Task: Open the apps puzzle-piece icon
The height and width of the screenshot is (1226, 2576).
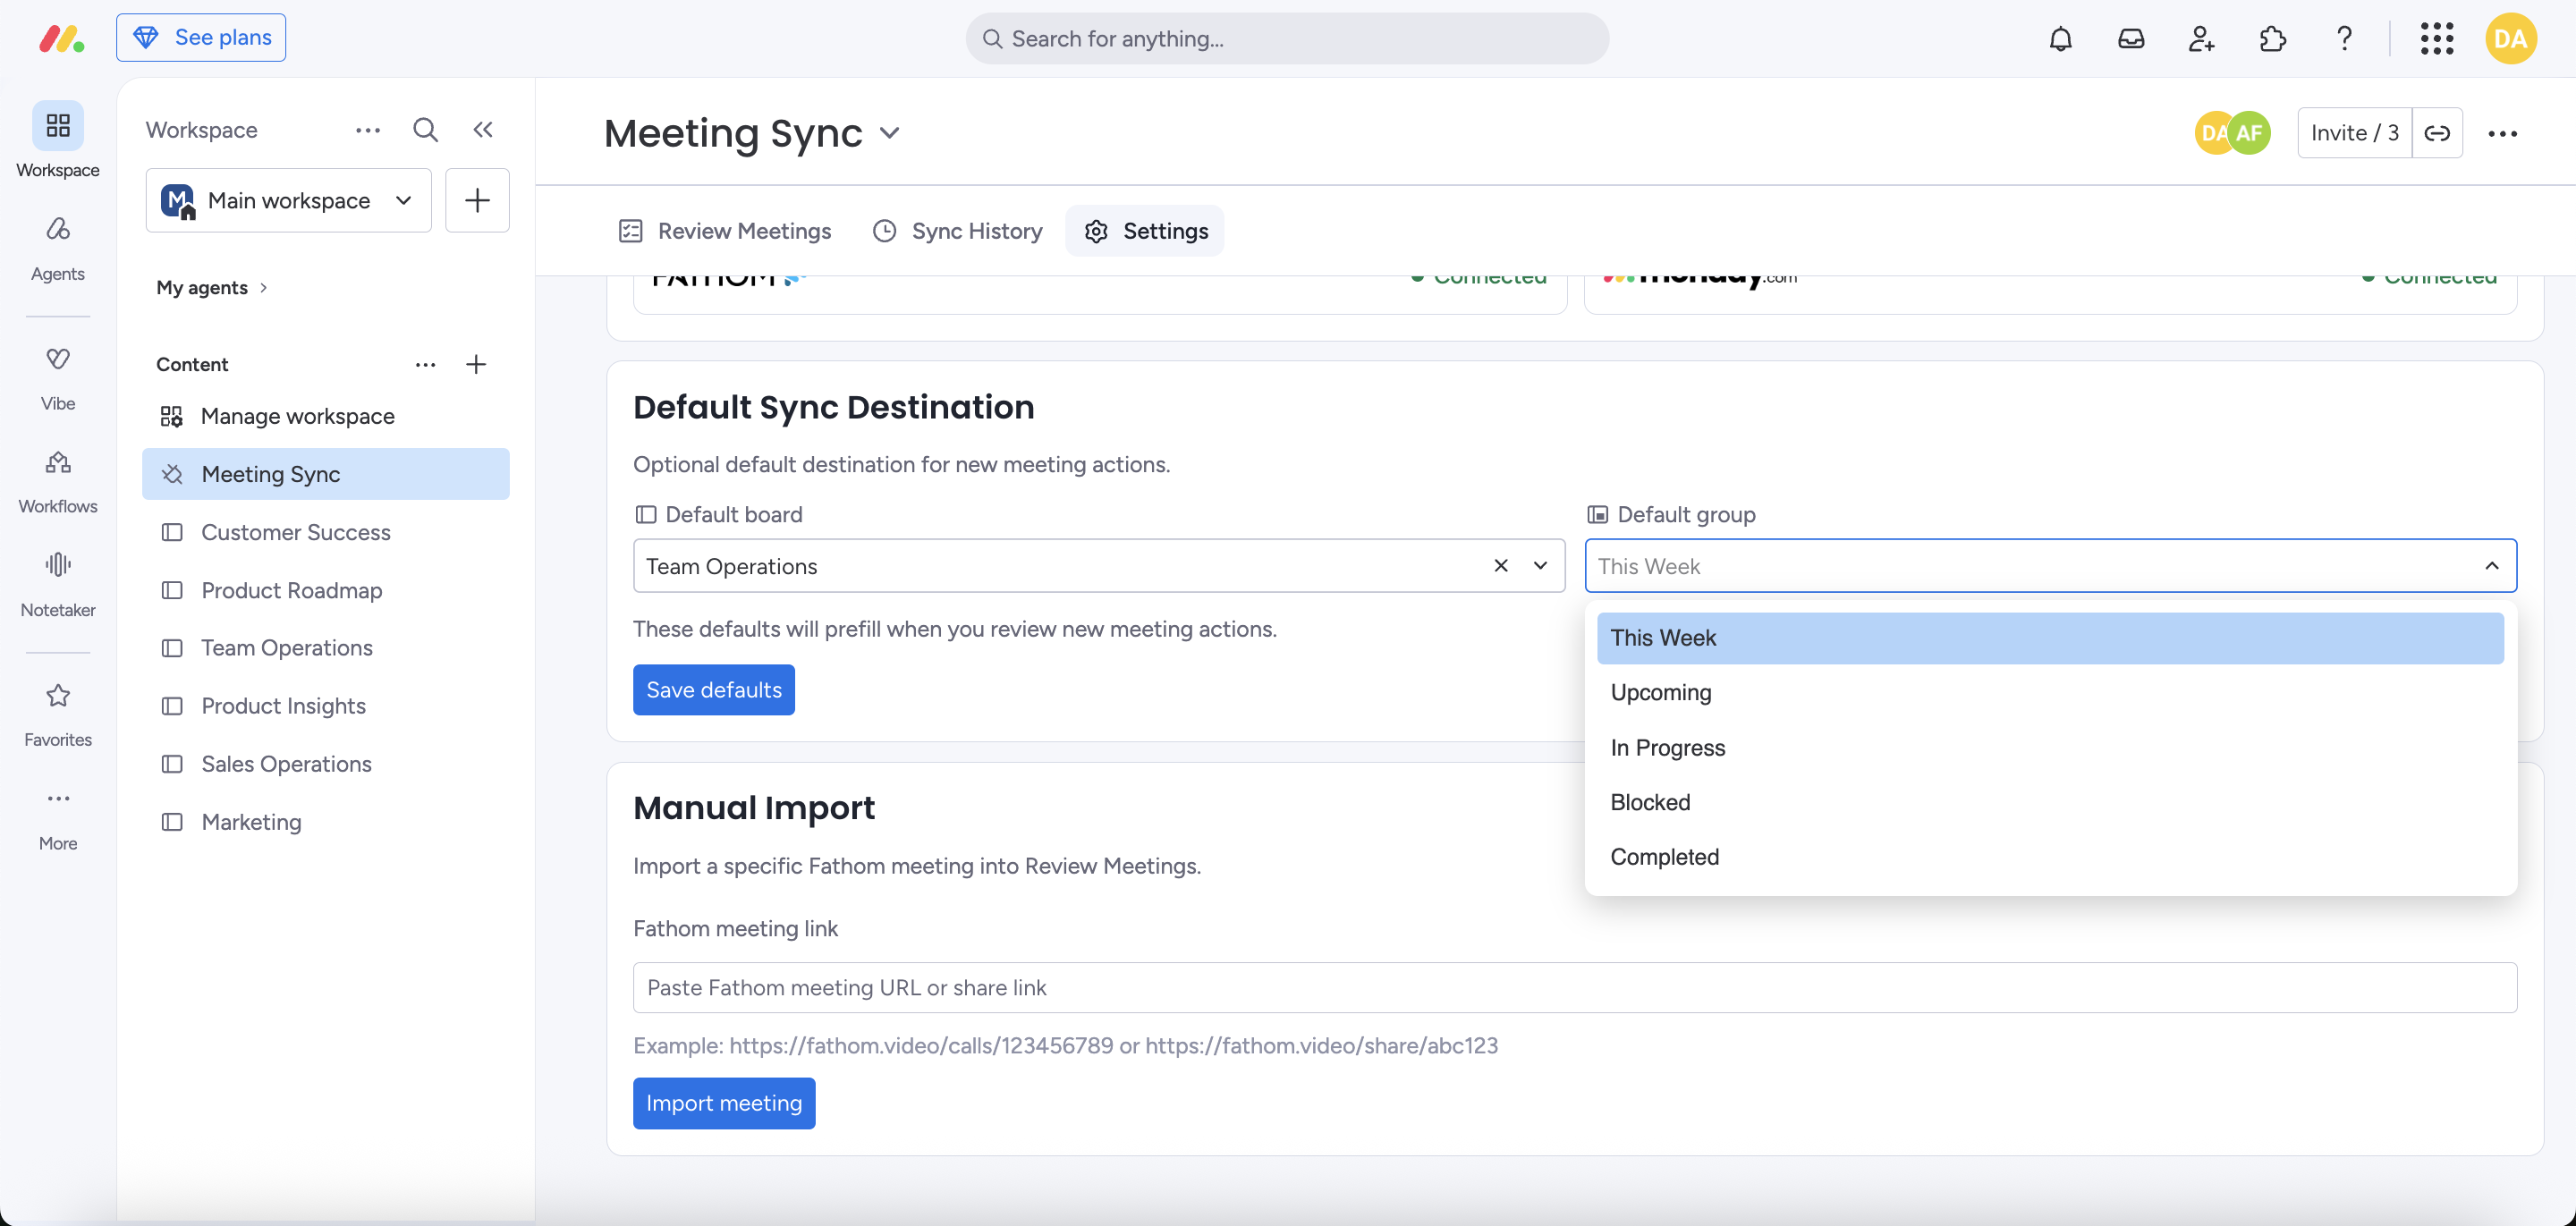Action: click(2272, 38)
